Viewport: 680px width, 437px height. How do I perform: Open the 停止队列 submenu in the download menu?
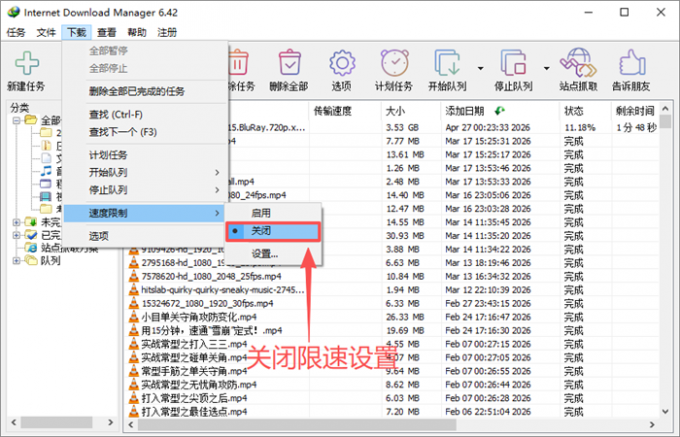[x=144, y=190]
